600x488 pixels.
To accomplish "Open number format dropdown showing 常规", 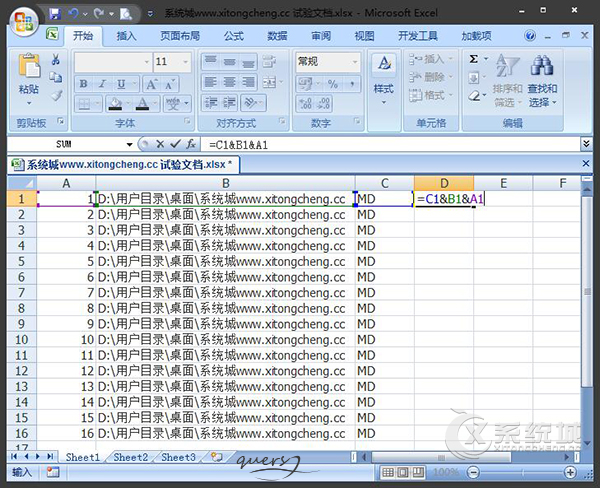I will click(355, 62).
